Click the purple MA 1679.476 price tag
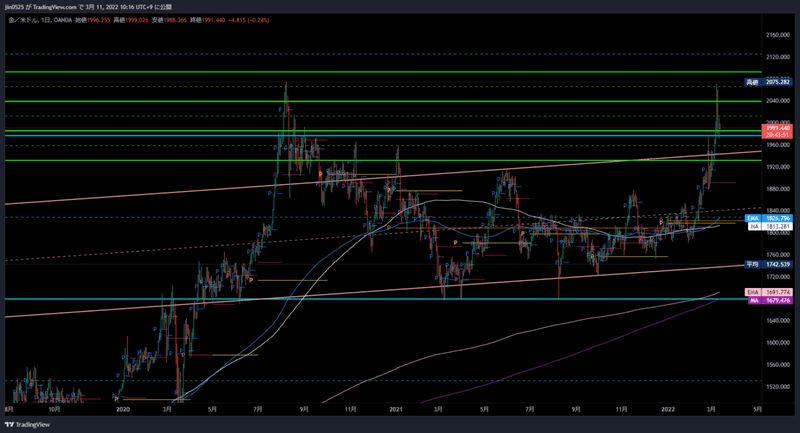This screenshot has height=433, width=800. click(x=769, y=300)
